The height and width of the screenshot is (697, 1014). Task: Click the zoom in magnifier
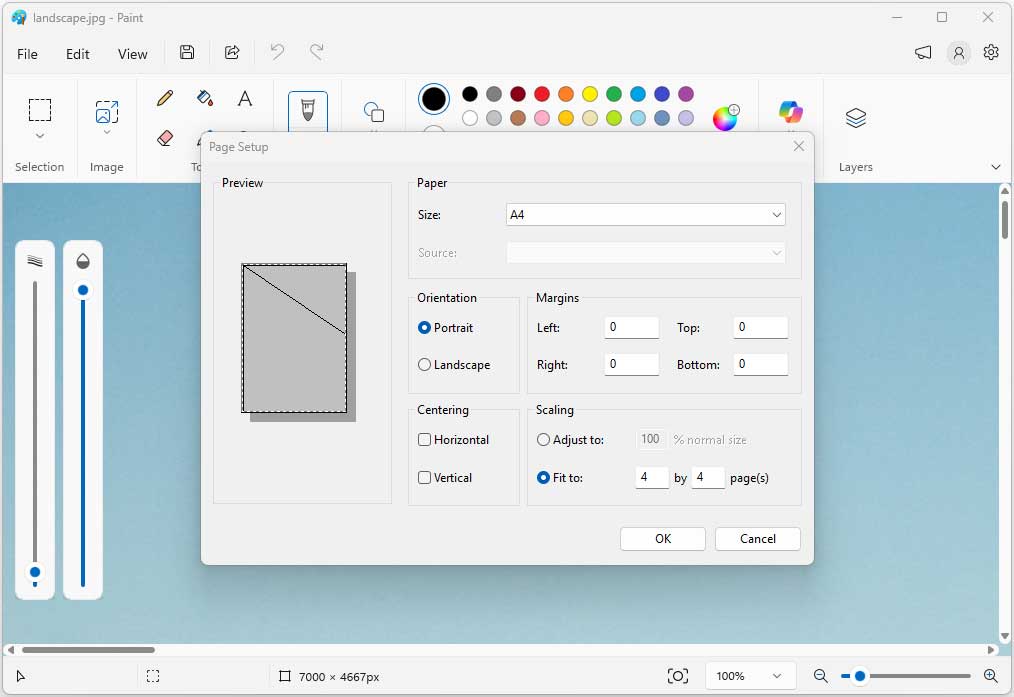pos(990,676)
